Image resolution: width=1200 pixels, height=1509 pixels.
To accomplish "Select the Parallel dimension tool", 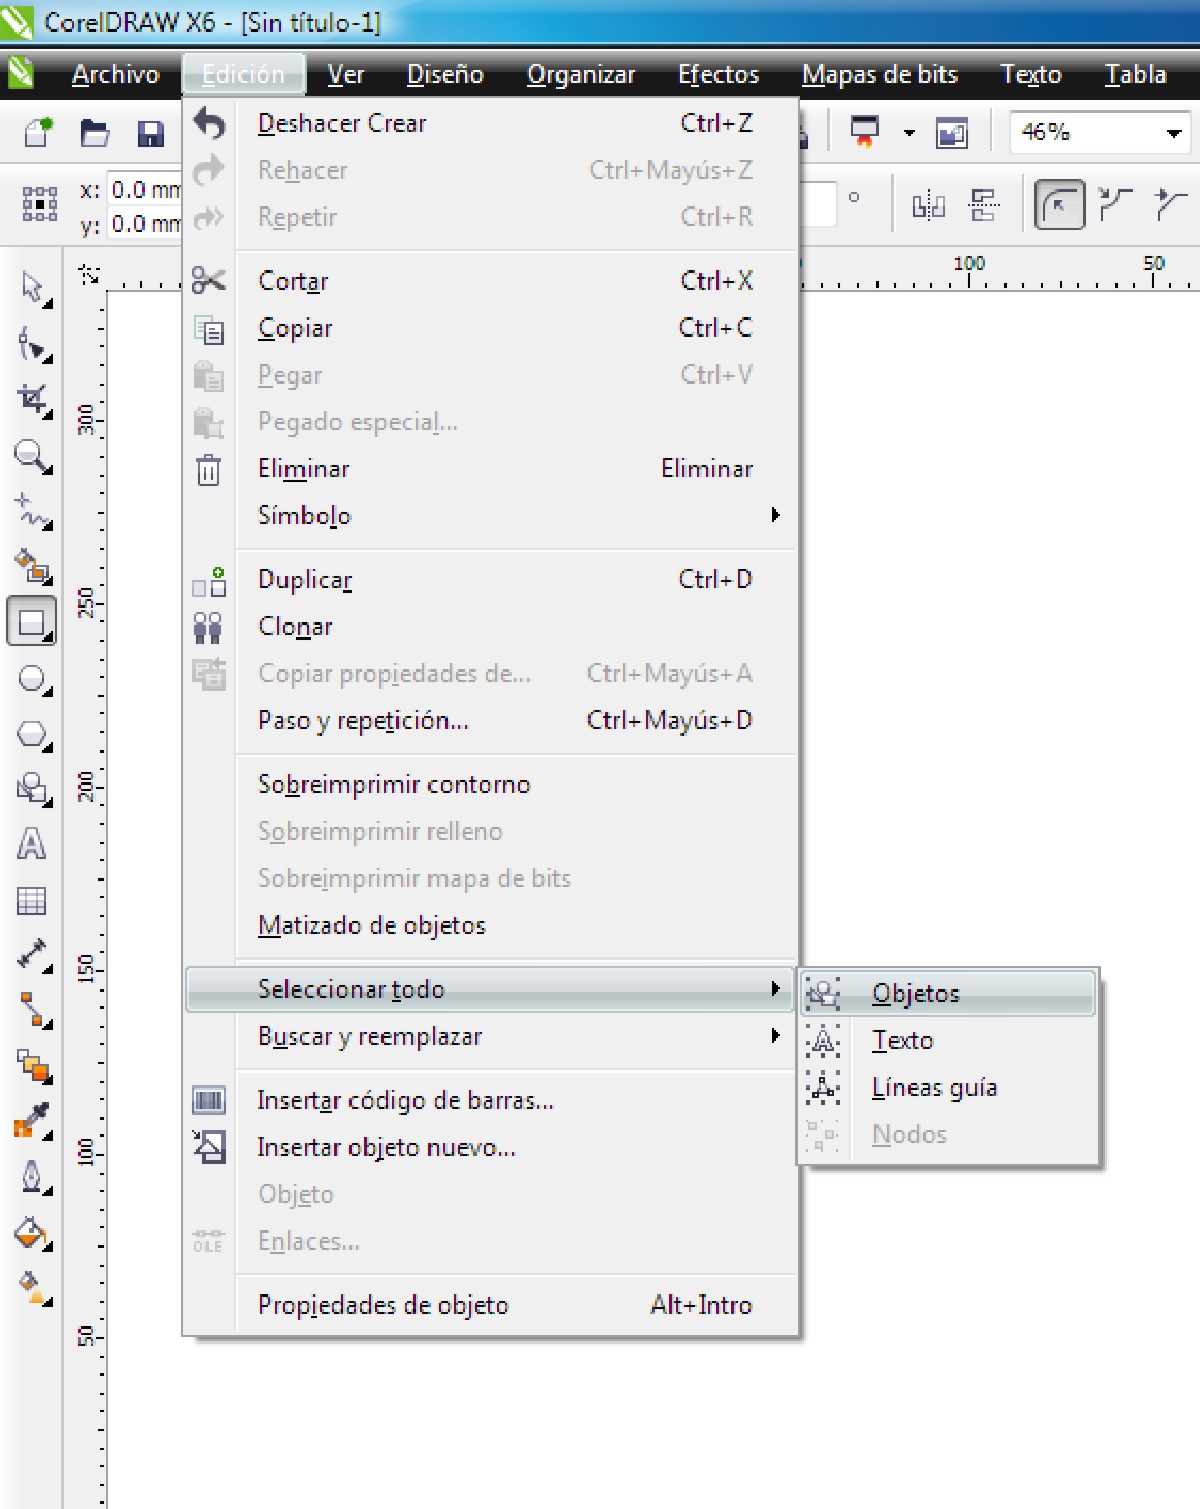I will tap(33, 955).
